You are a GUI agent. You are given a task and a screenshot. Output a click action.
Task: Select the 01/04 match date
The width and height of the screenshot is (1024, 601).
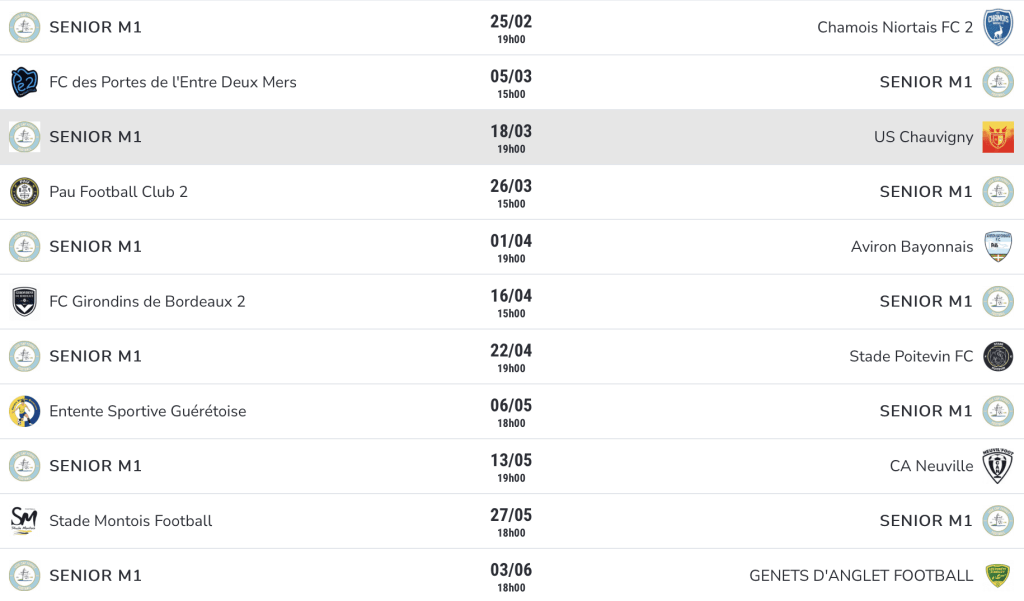(x=511, y=241)
